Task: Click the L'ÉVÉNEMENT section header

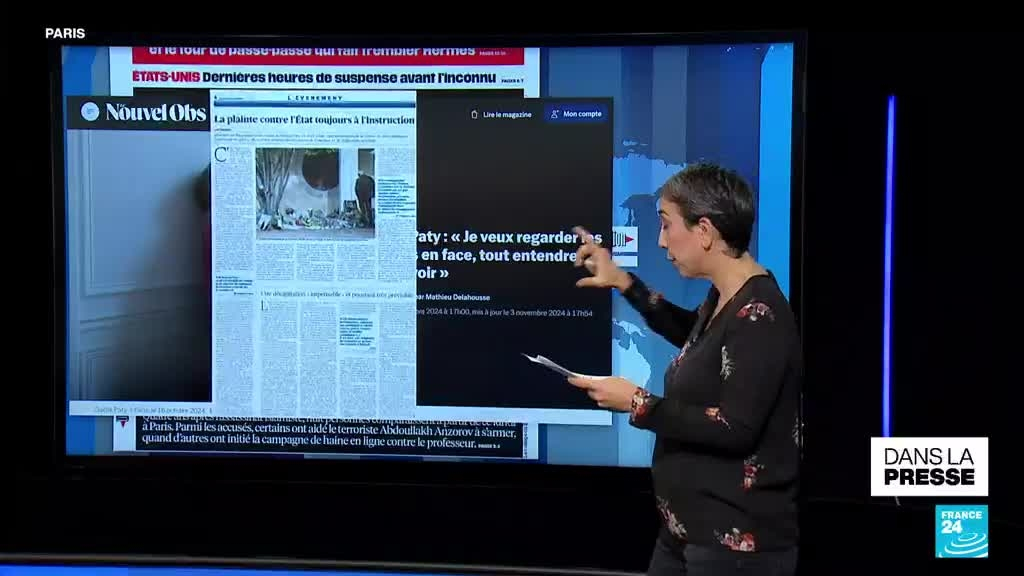Action: (315, 98)
